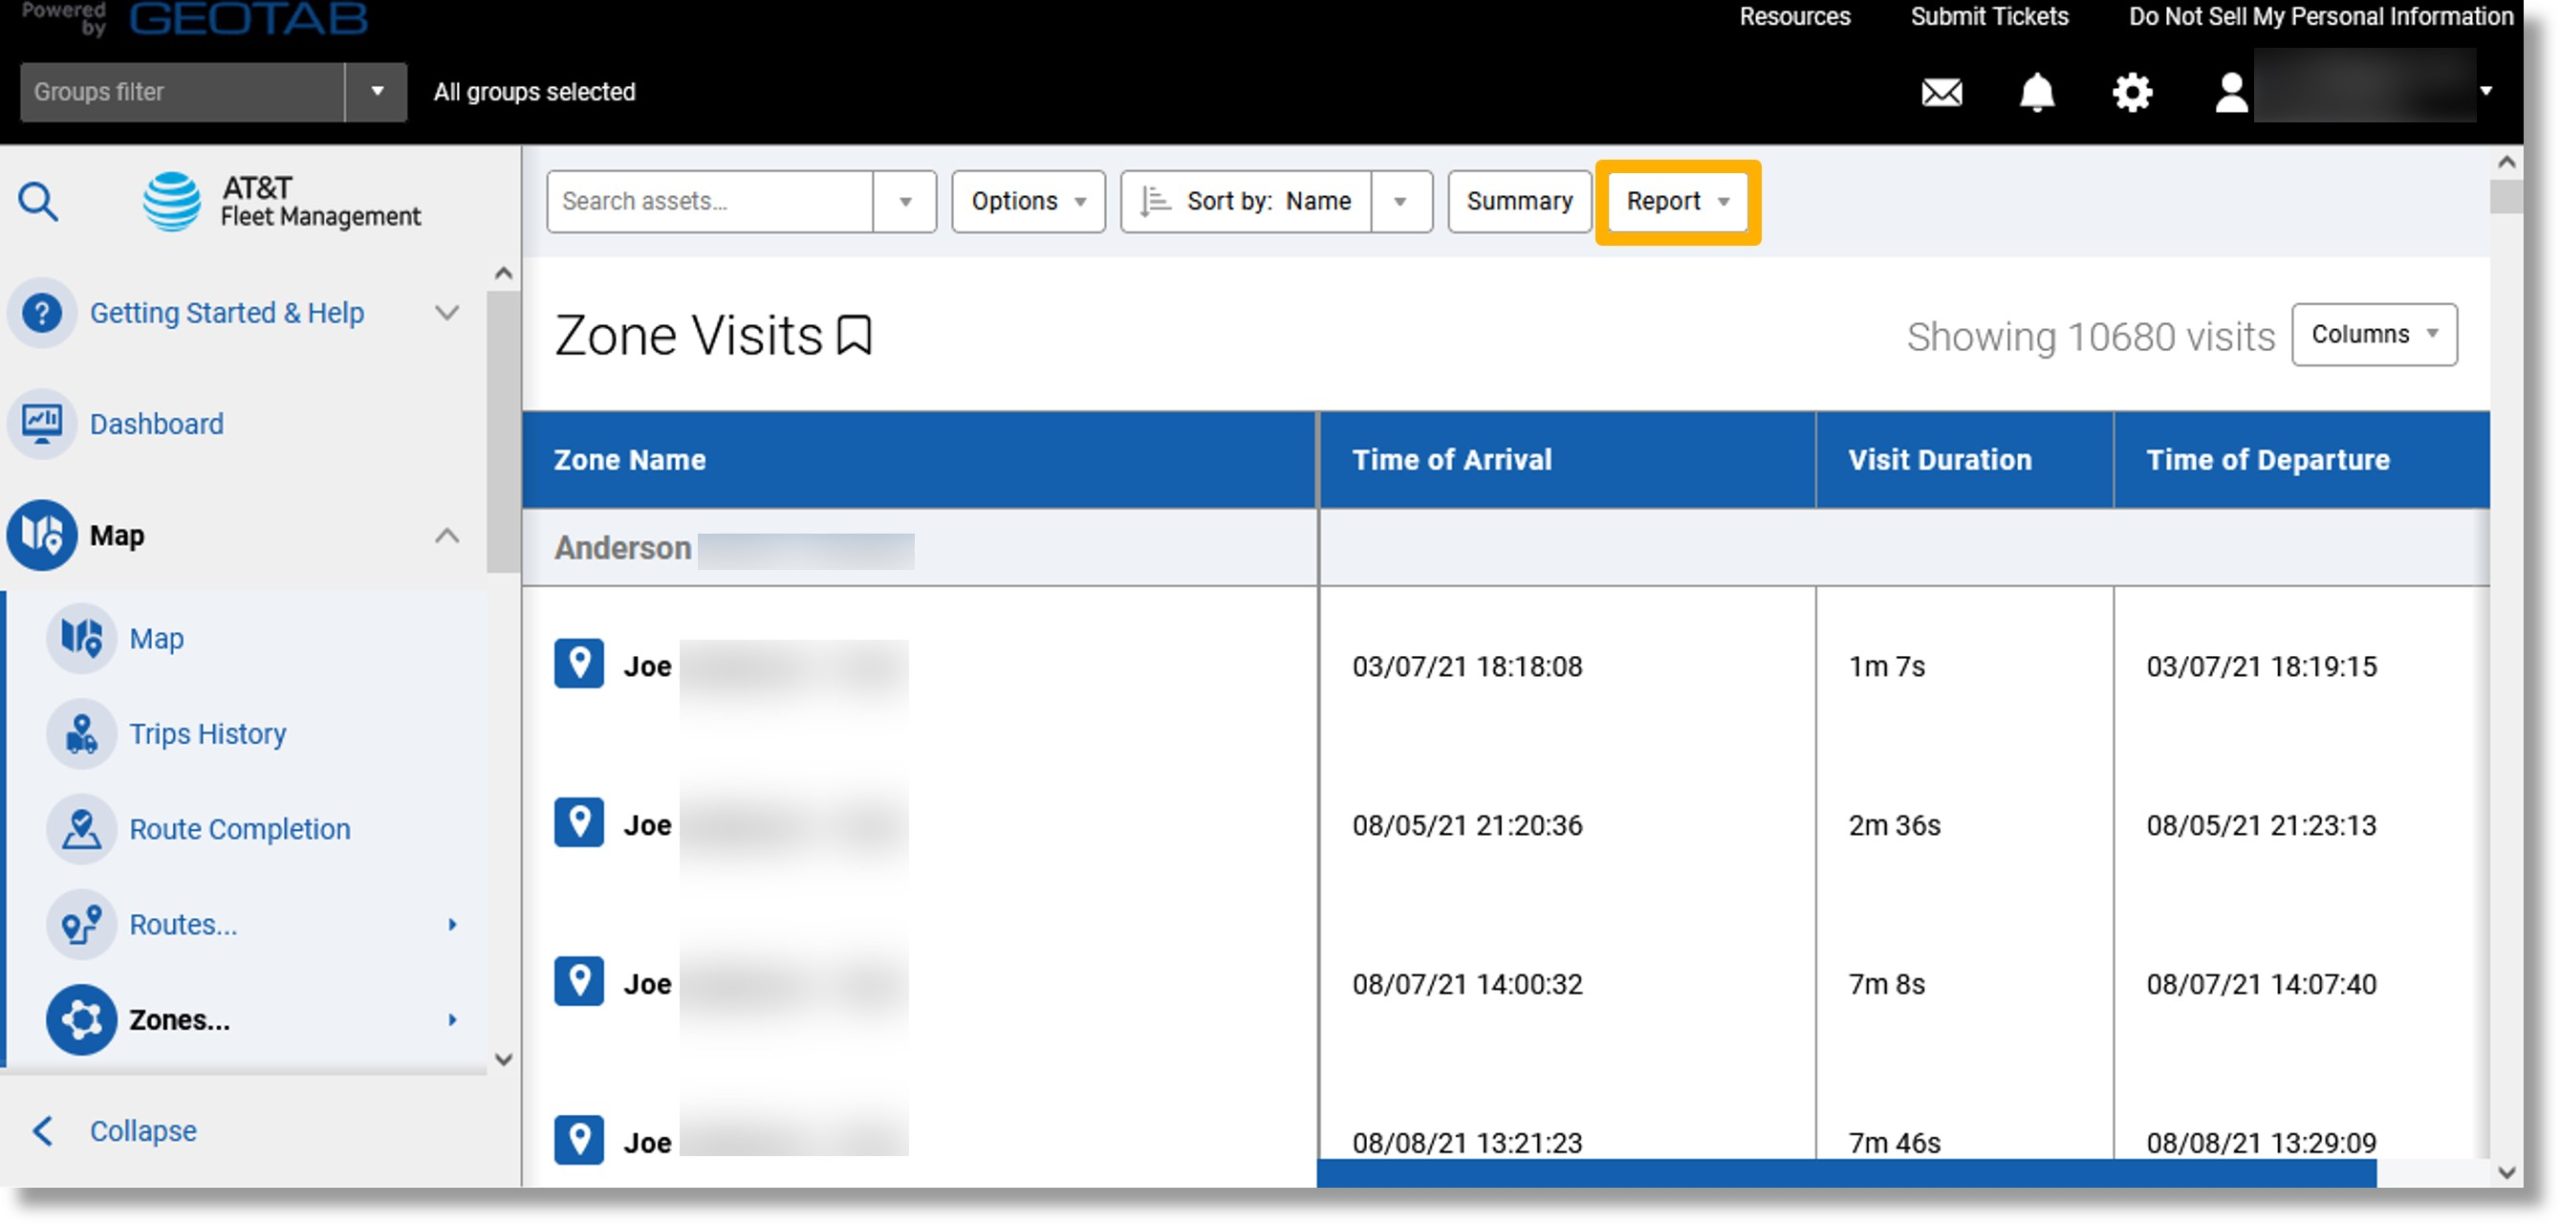This screenshot has height=1224, width=2560.
Task: Expand Getting Started & Help section
Action: click(447, 313)
